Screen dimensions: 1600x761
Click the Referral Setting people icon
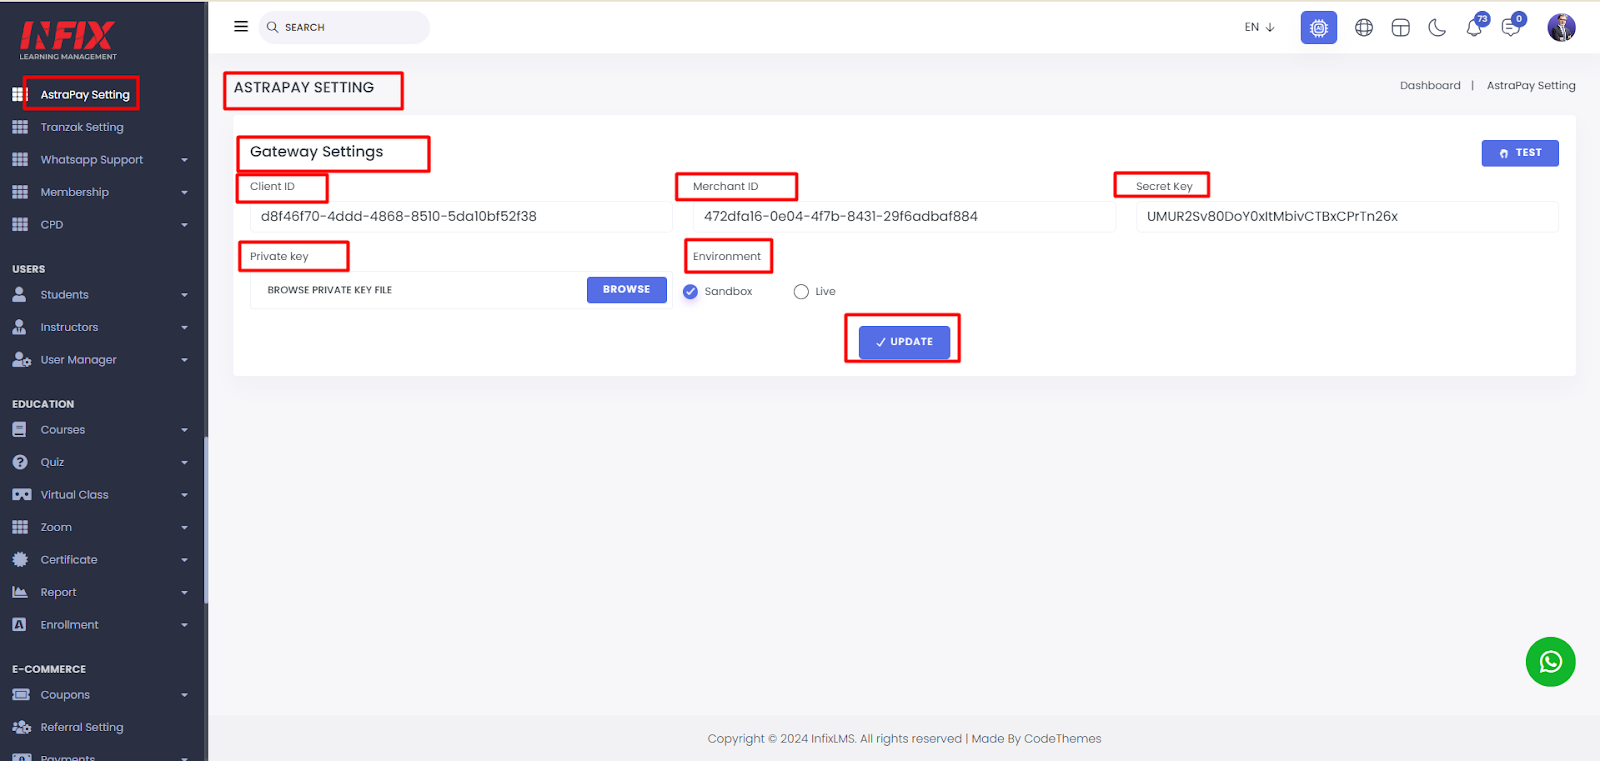[21, 727]
